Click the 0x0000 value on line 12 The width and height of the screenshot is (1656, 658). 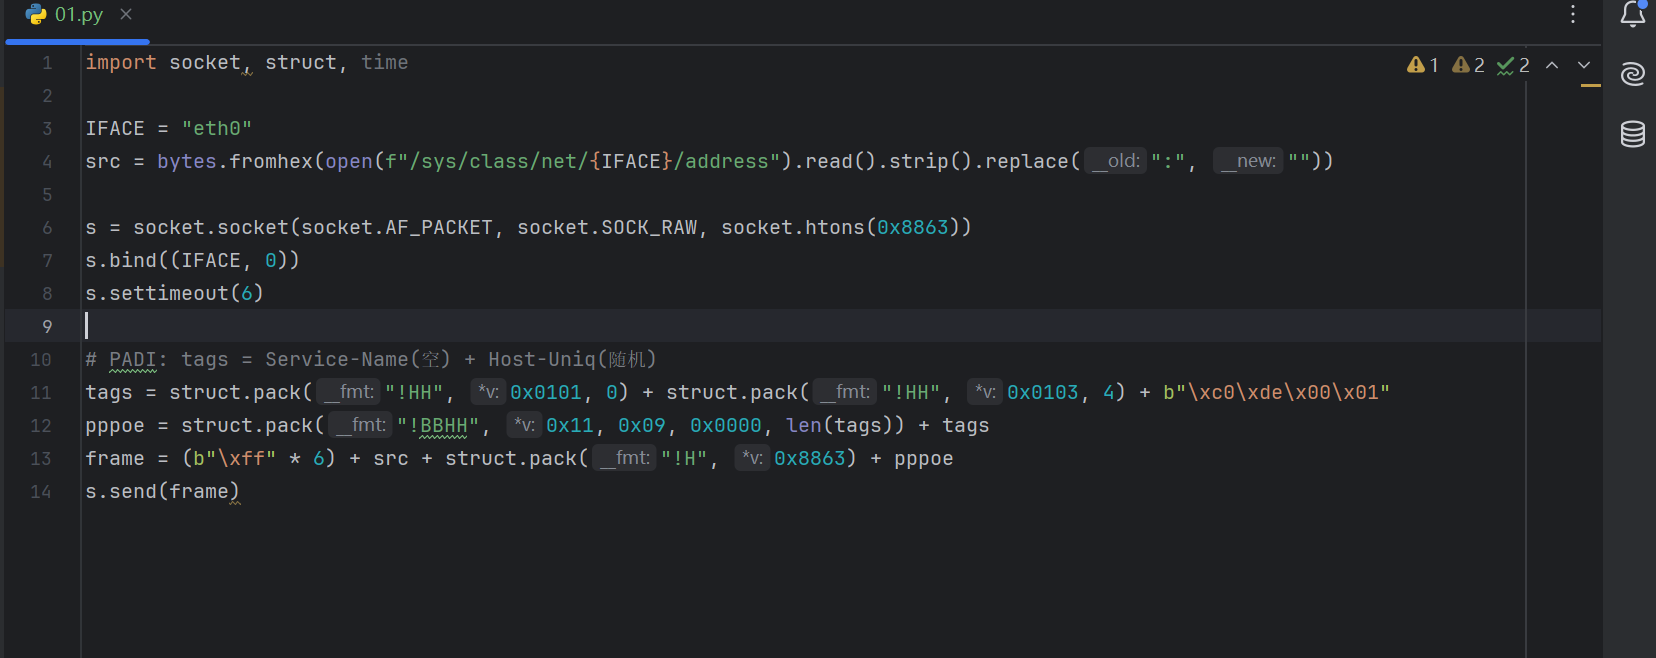[726, 425]
